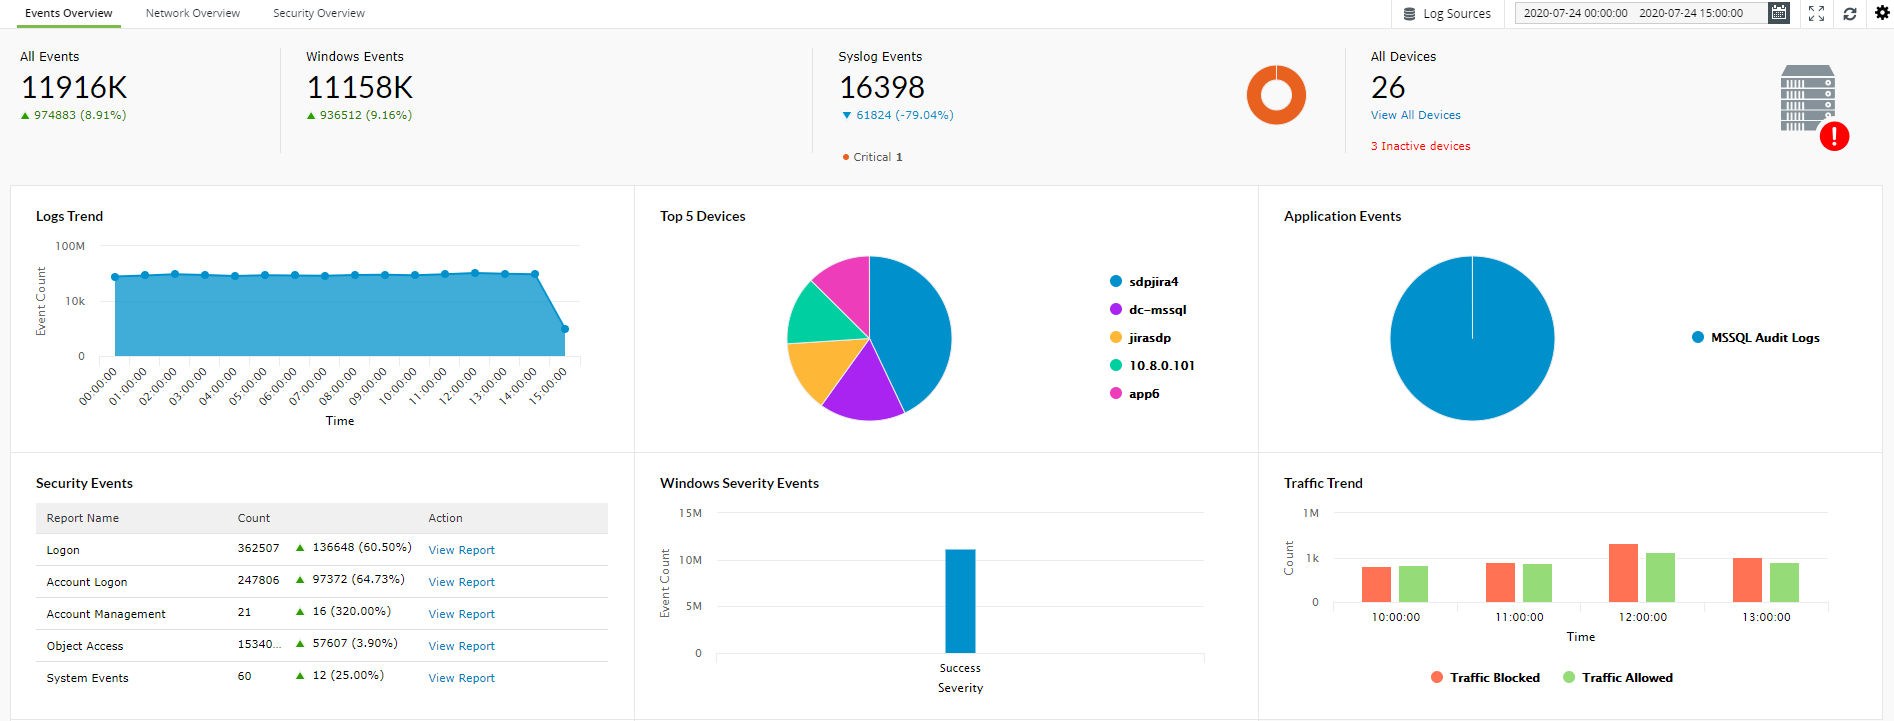The image size is (1894, 721).
Task: Click the Success bar in Windows Severity chart
Action: click(960, 600)
